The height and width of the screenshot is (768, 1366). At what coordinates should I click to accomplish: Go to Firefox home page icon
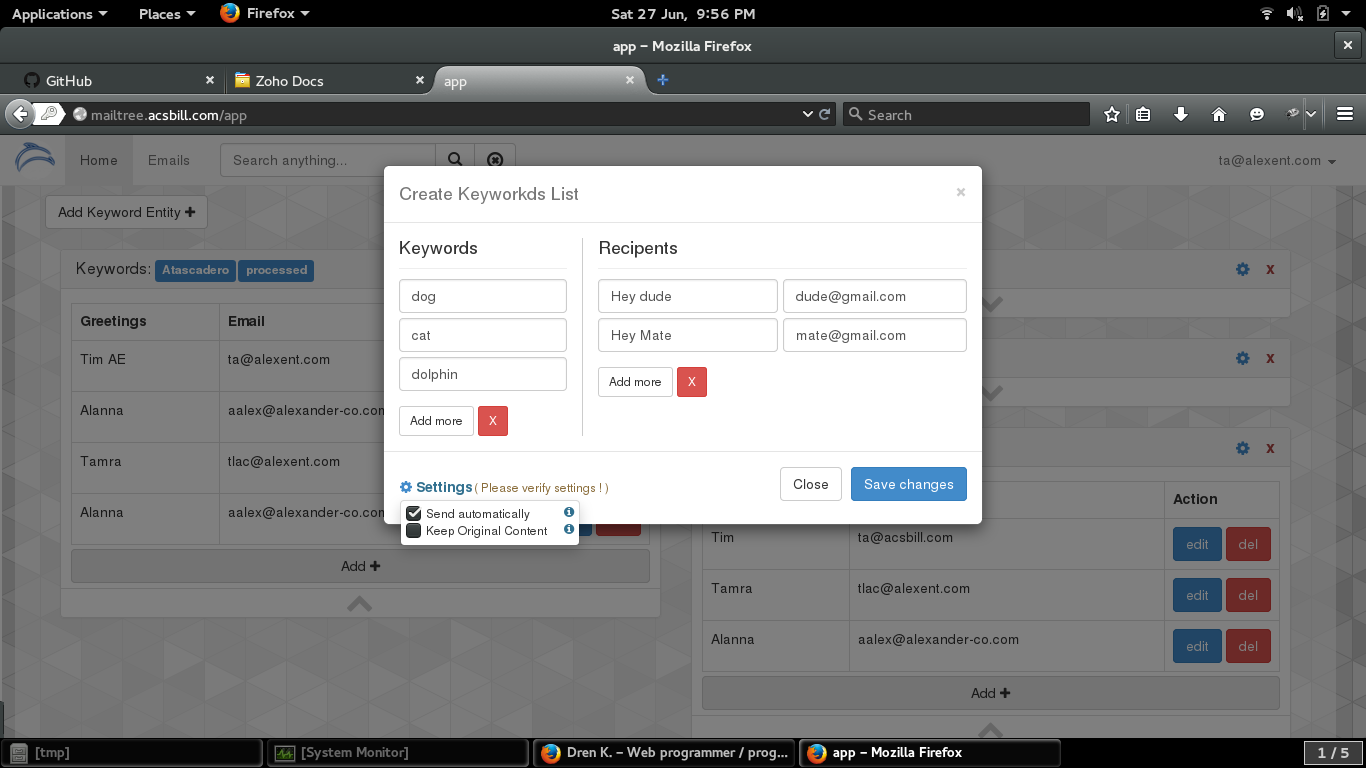coord(1218,115)
